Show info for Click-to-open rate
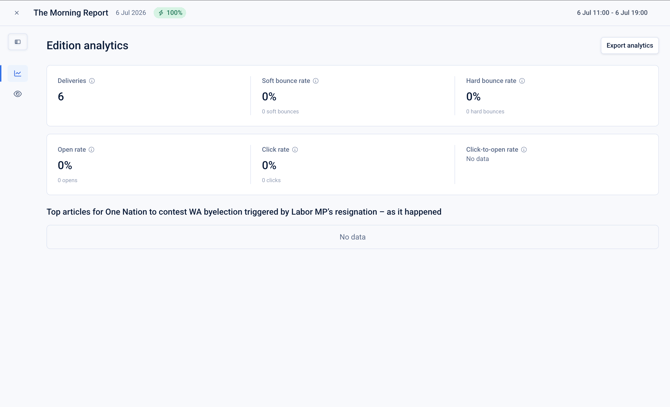Screen dimensions: 670x407 (x=524, y=149)
